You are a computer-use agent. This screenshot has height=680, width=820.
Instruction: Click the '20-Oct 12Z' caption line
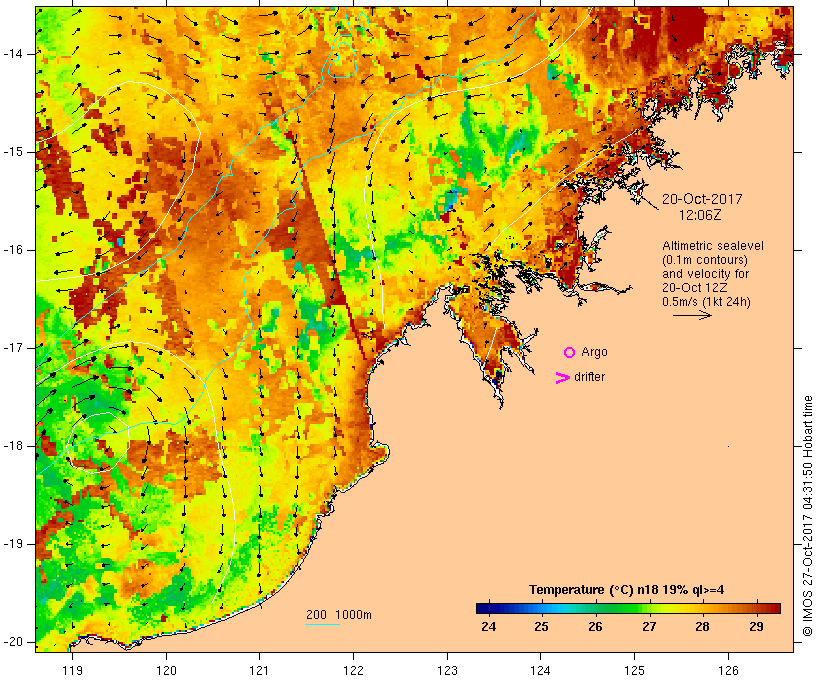tap(694, 288)
